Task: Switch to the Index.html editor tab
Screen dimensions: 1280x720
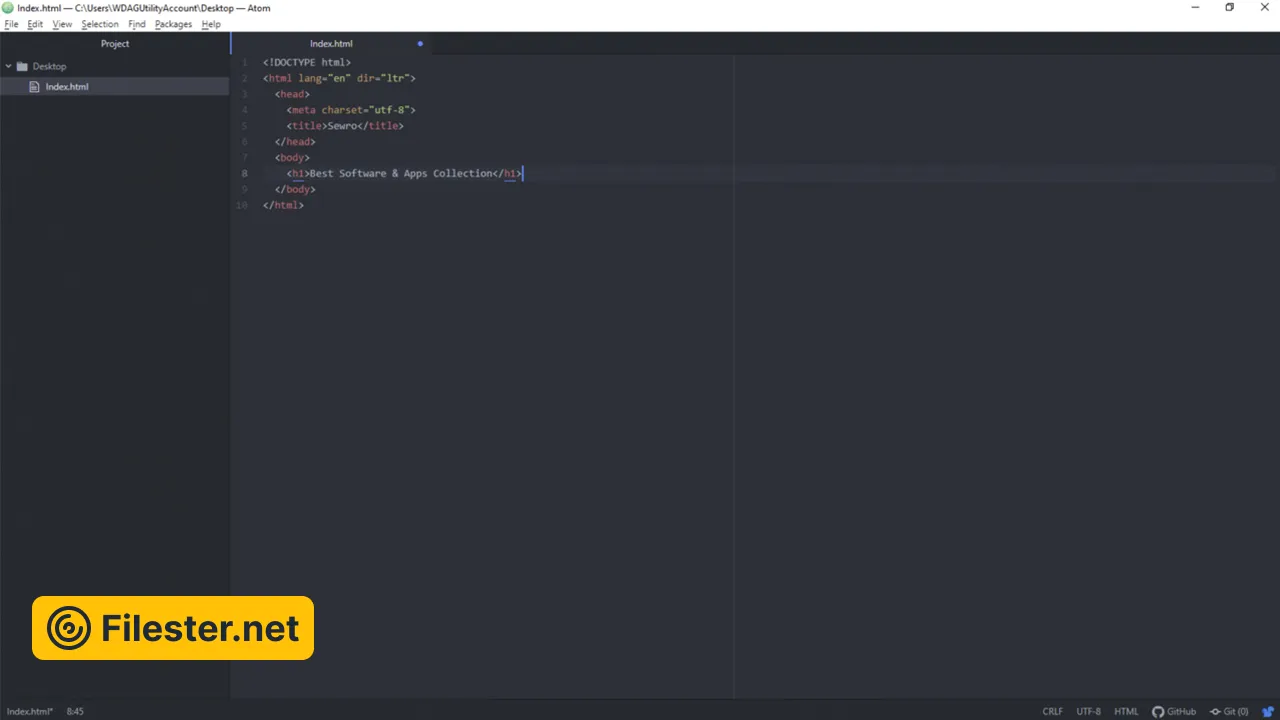Action: click(331, 44)
